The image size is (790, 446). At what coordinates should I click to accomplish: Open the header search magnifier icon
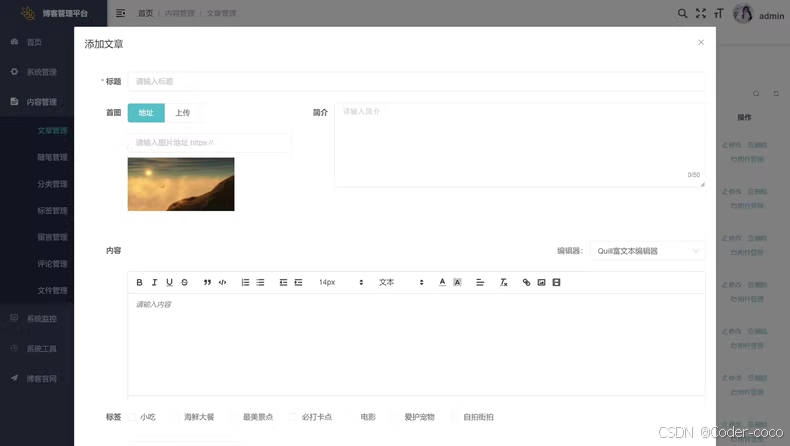(682, 14)
